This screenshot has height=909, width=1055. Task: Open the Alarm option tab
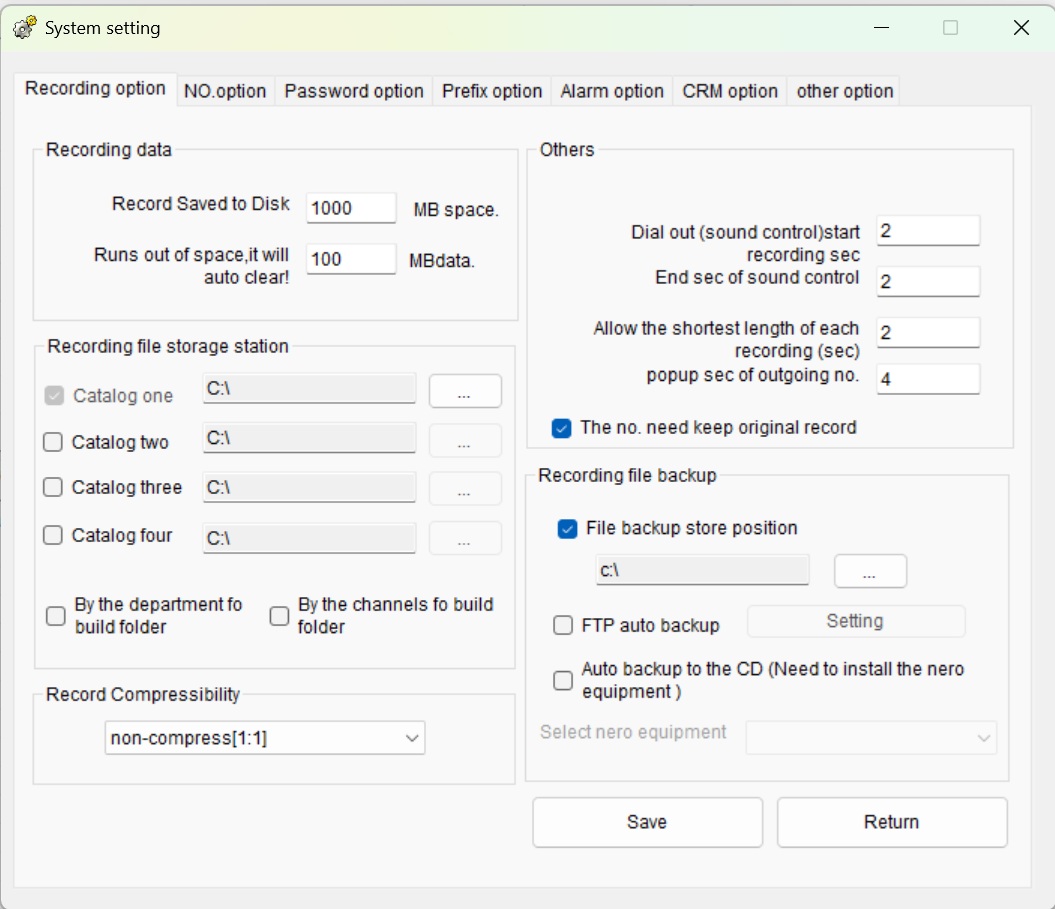[x=611, y=91]
